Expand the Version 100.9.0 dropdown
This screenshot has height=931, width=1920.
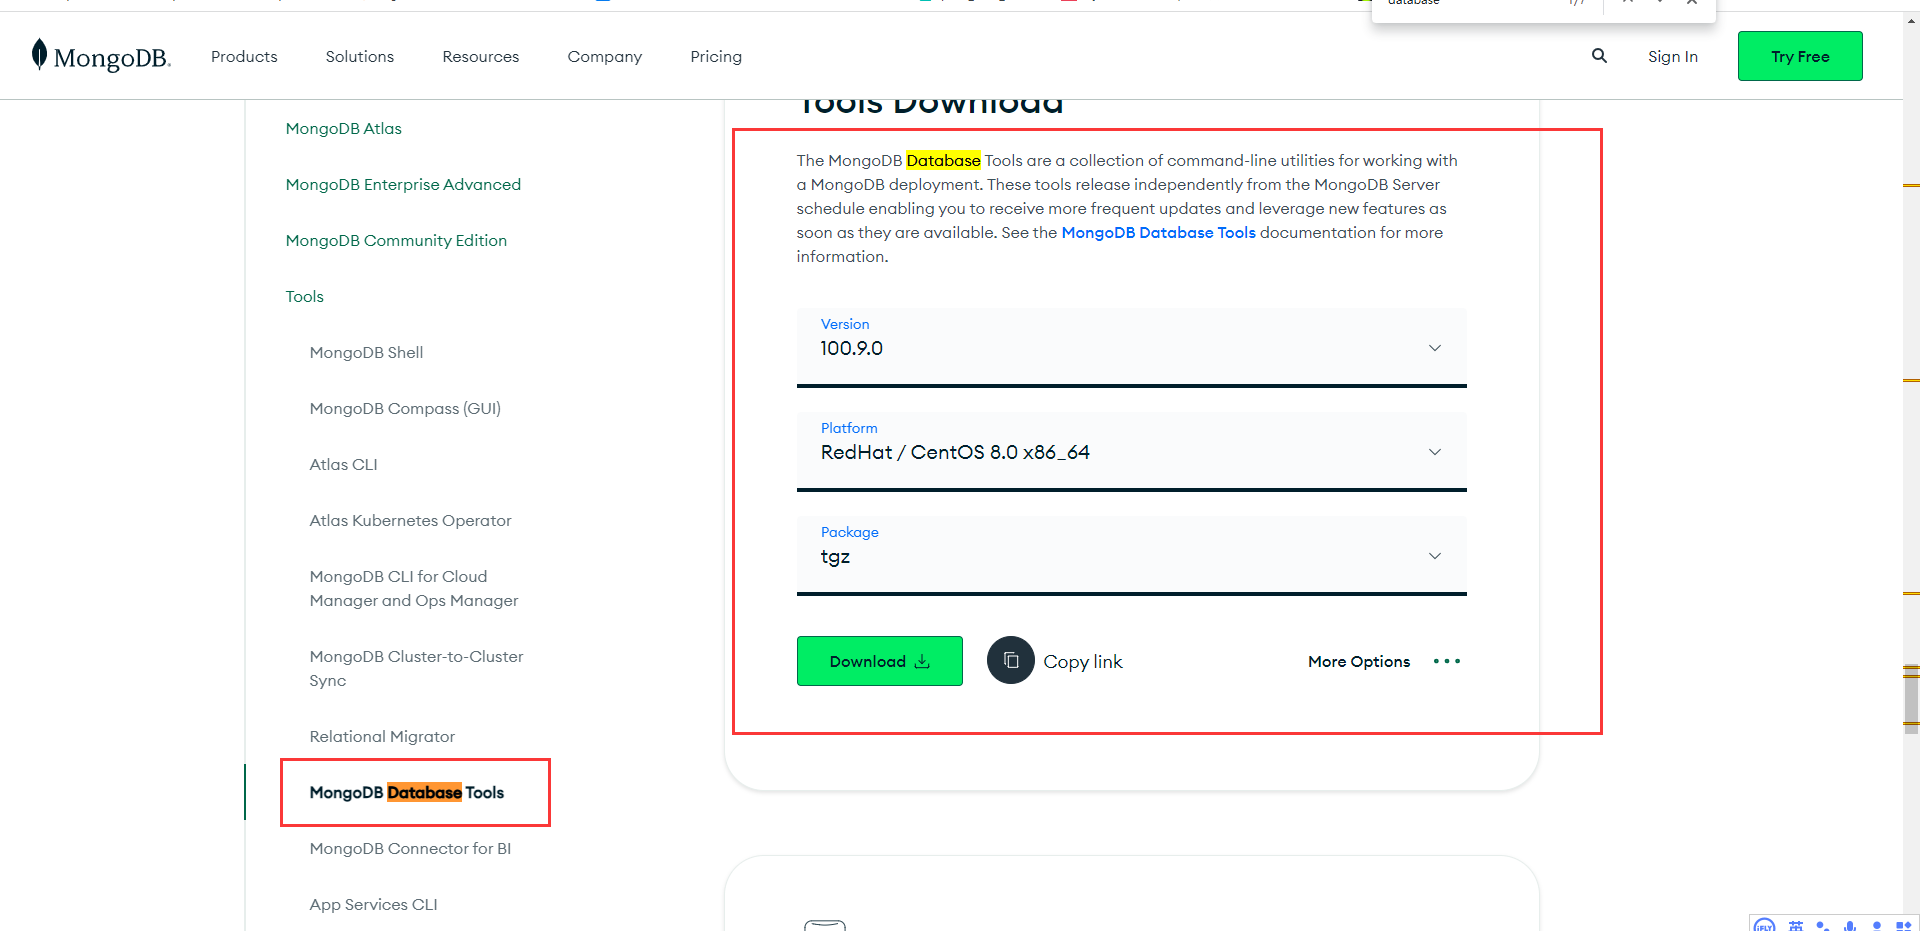[1132, 347]
